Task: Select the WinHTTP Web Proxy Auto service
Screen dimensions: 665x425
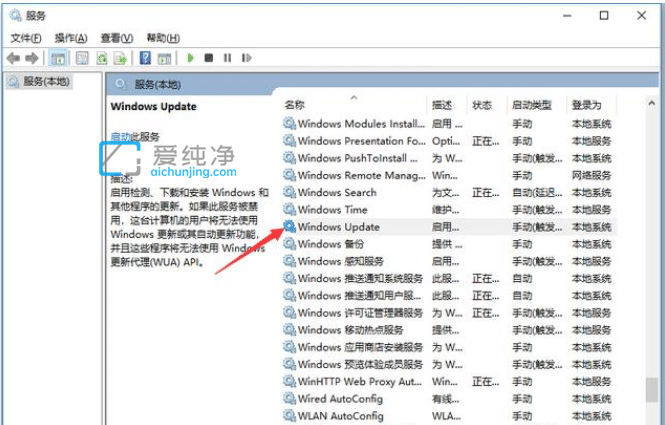Action: coord(448,381)
